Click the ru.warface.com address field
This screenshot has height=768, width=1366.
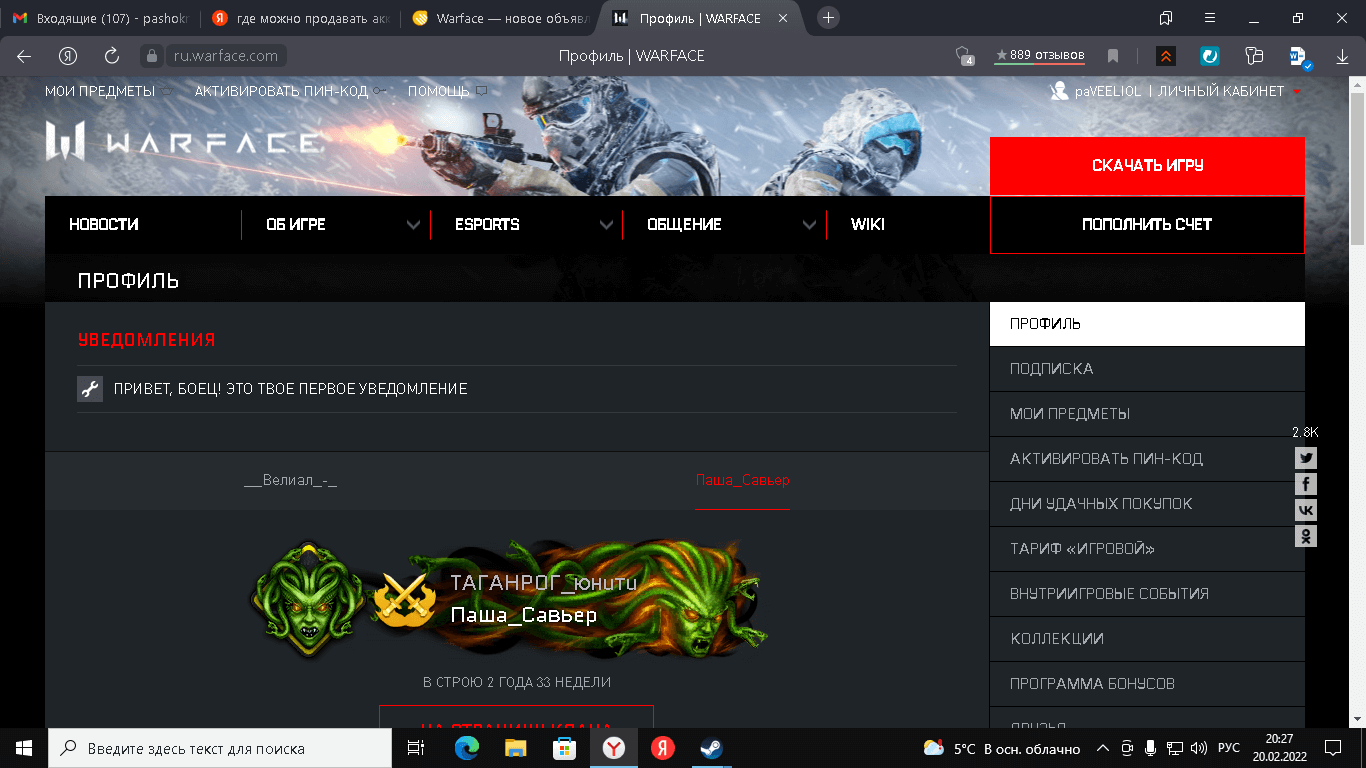[x=225, y=56]
